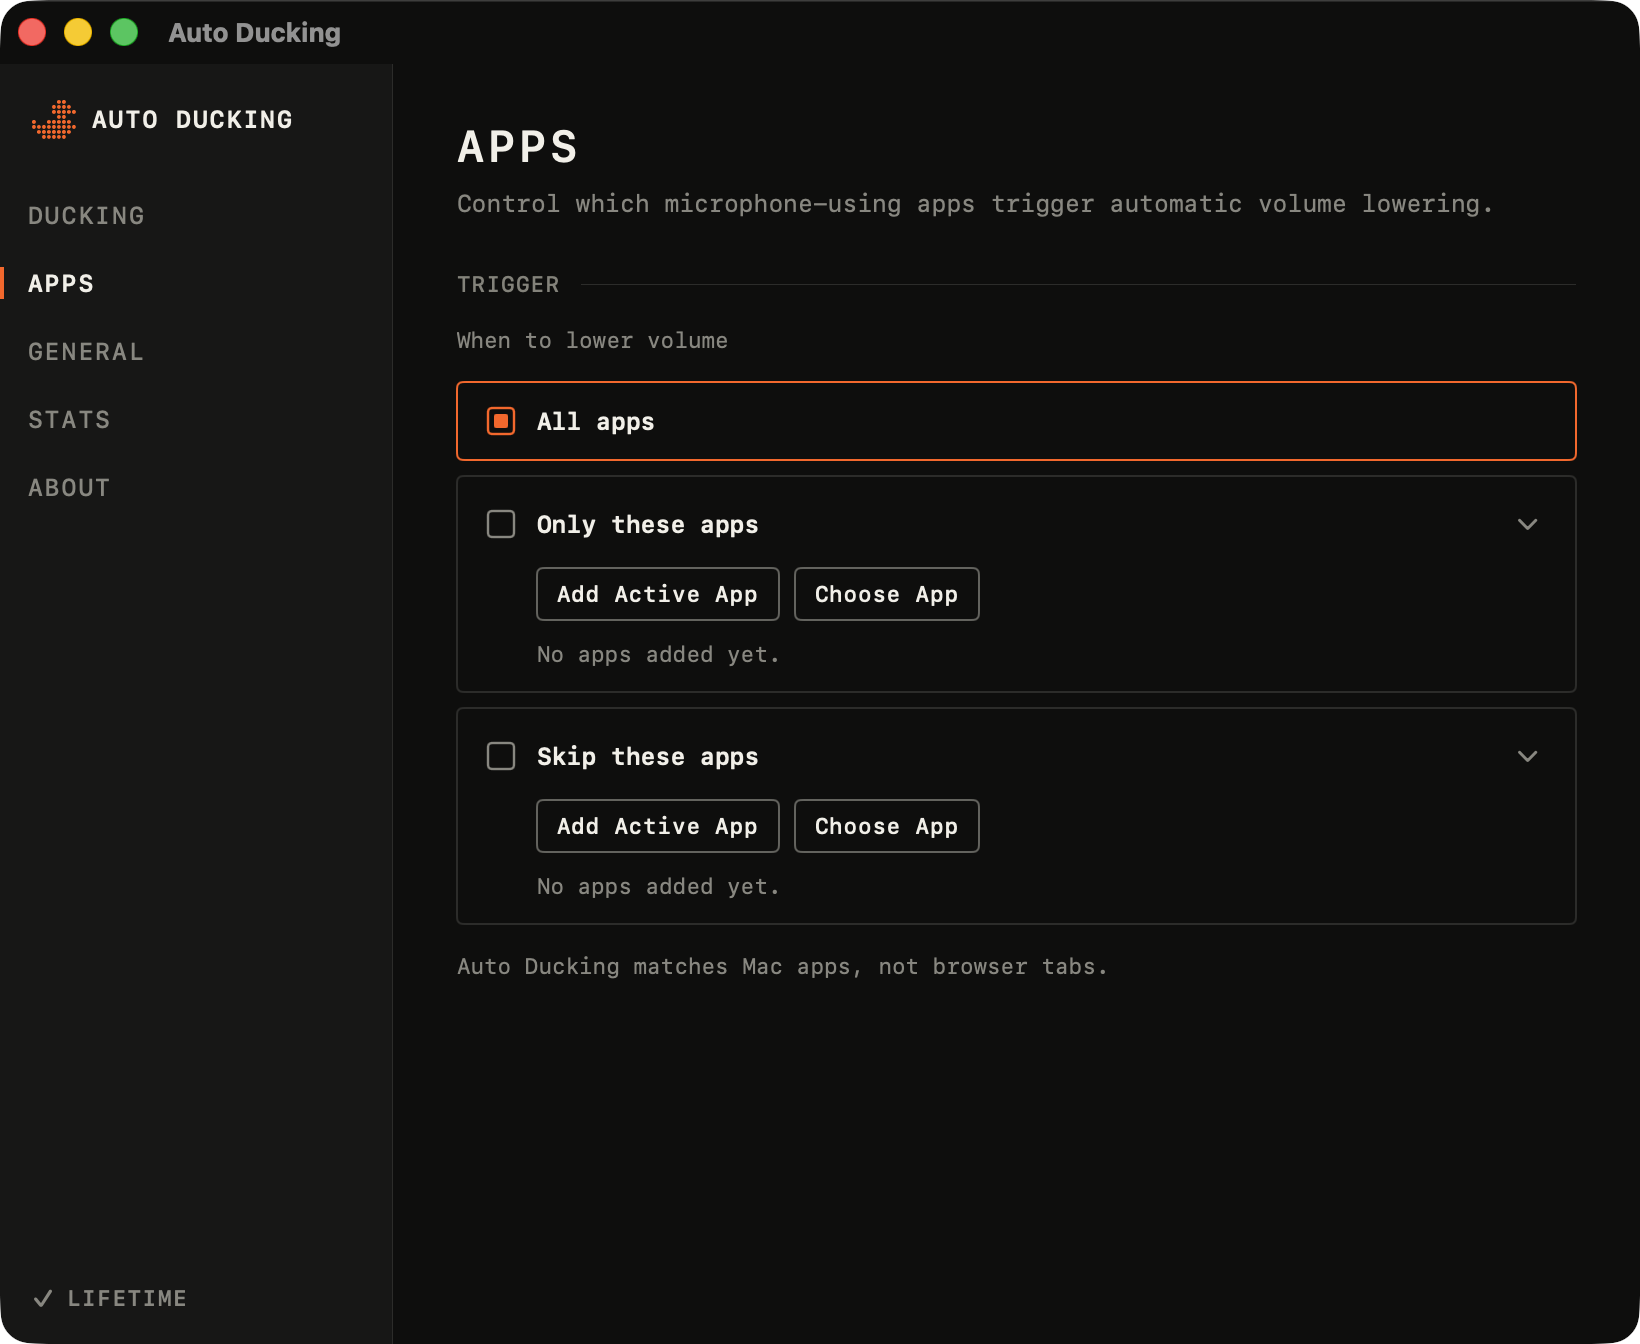Click the AUTO DUCKING sidebar brand text
The width and height of the screenshot is (1640, 1344).
click(192, 120)
